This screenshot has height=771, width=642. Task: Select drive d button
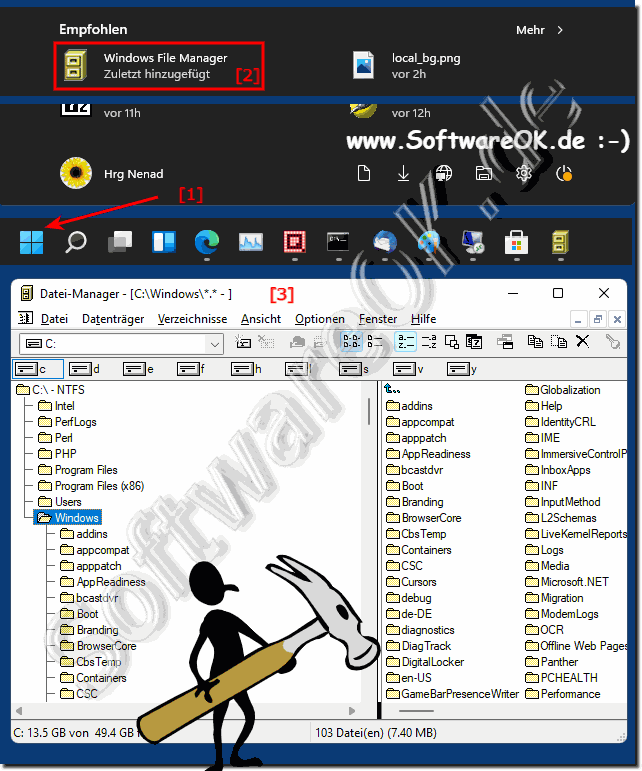pos(84,369)
